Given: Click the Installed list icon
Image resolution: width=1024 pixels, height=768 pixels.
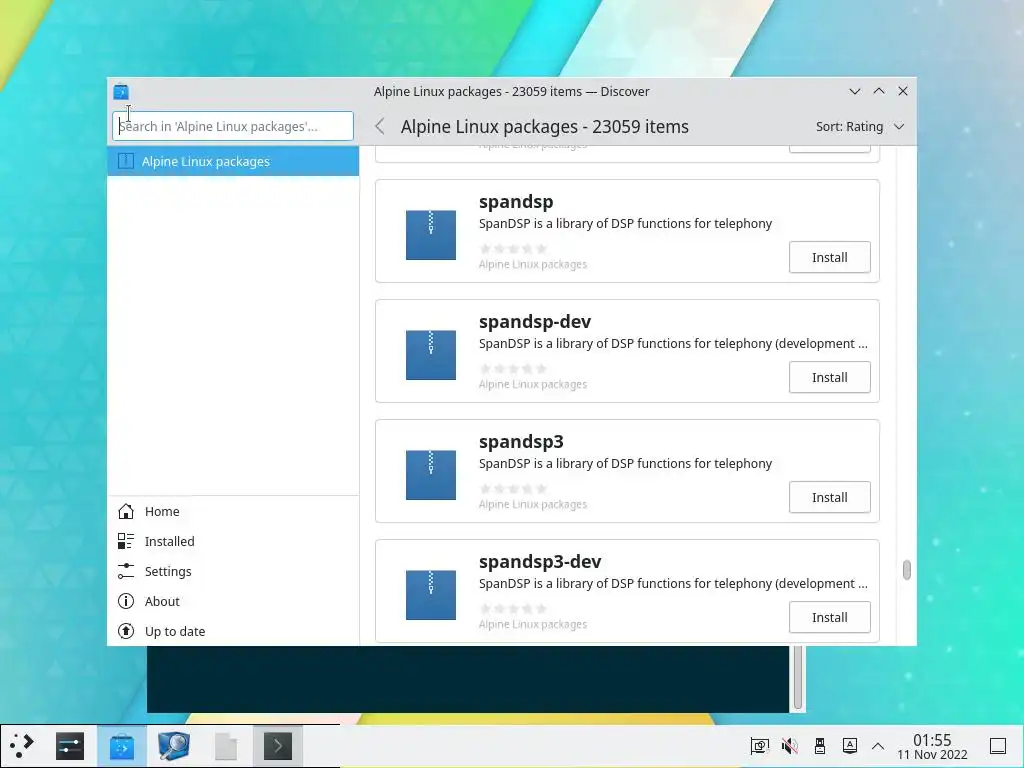Looking at the screenshot, I should (126, 541).
